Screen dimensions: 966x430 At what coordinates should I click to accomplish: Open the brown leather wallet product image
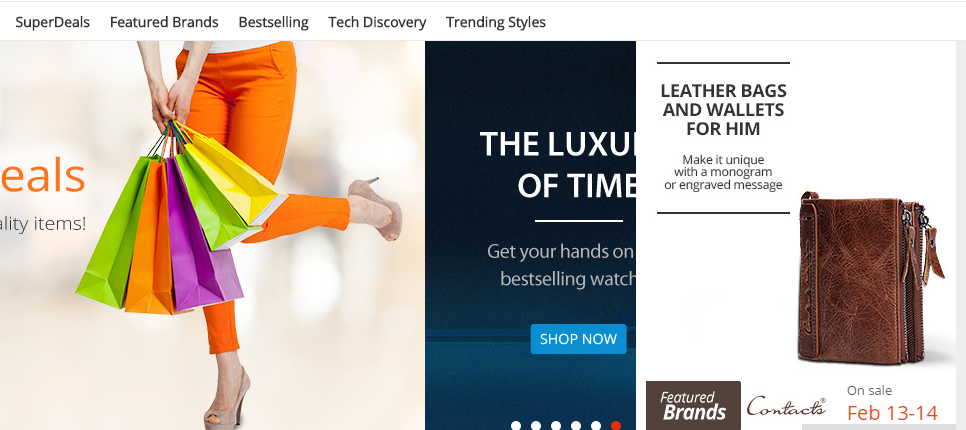pos(871,278)
